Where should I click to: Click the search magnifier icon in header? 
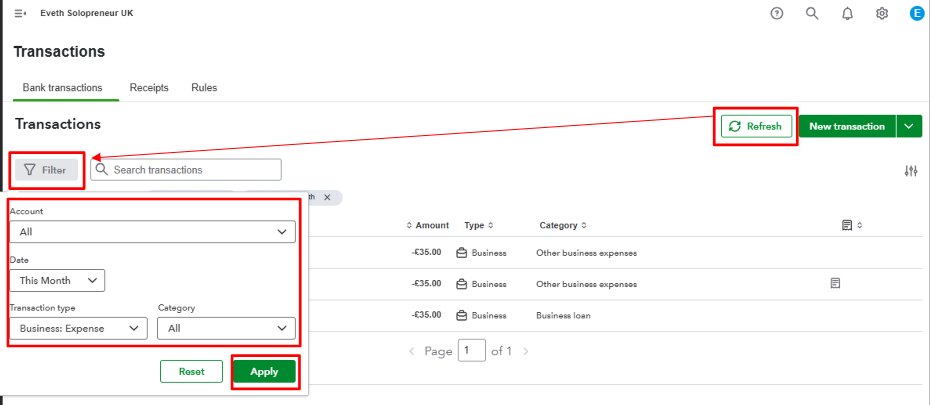[812, 14]
